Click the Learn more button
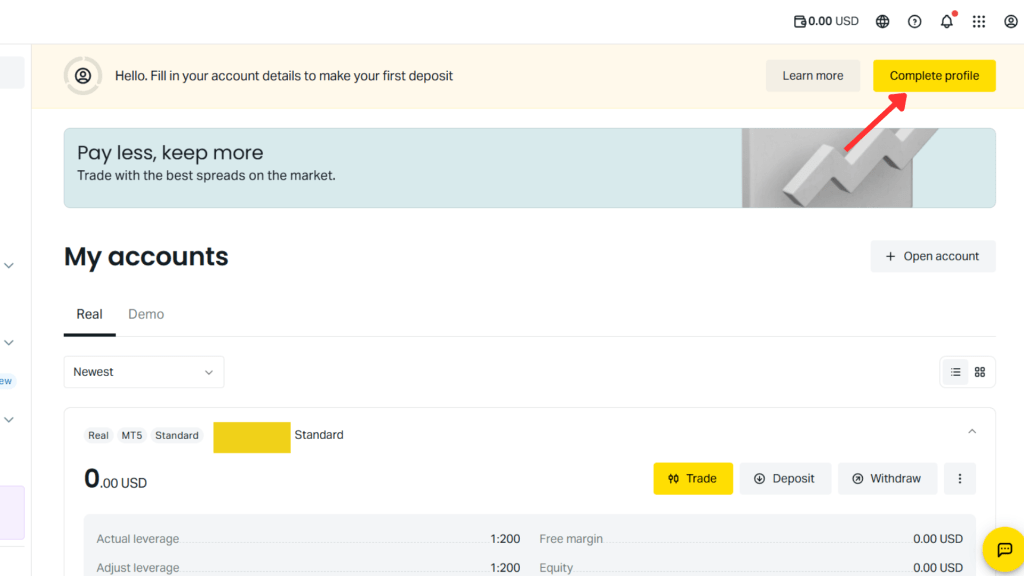Image resolution: width=1024 pixels, height=576 pixels. (x=812, y=76)
